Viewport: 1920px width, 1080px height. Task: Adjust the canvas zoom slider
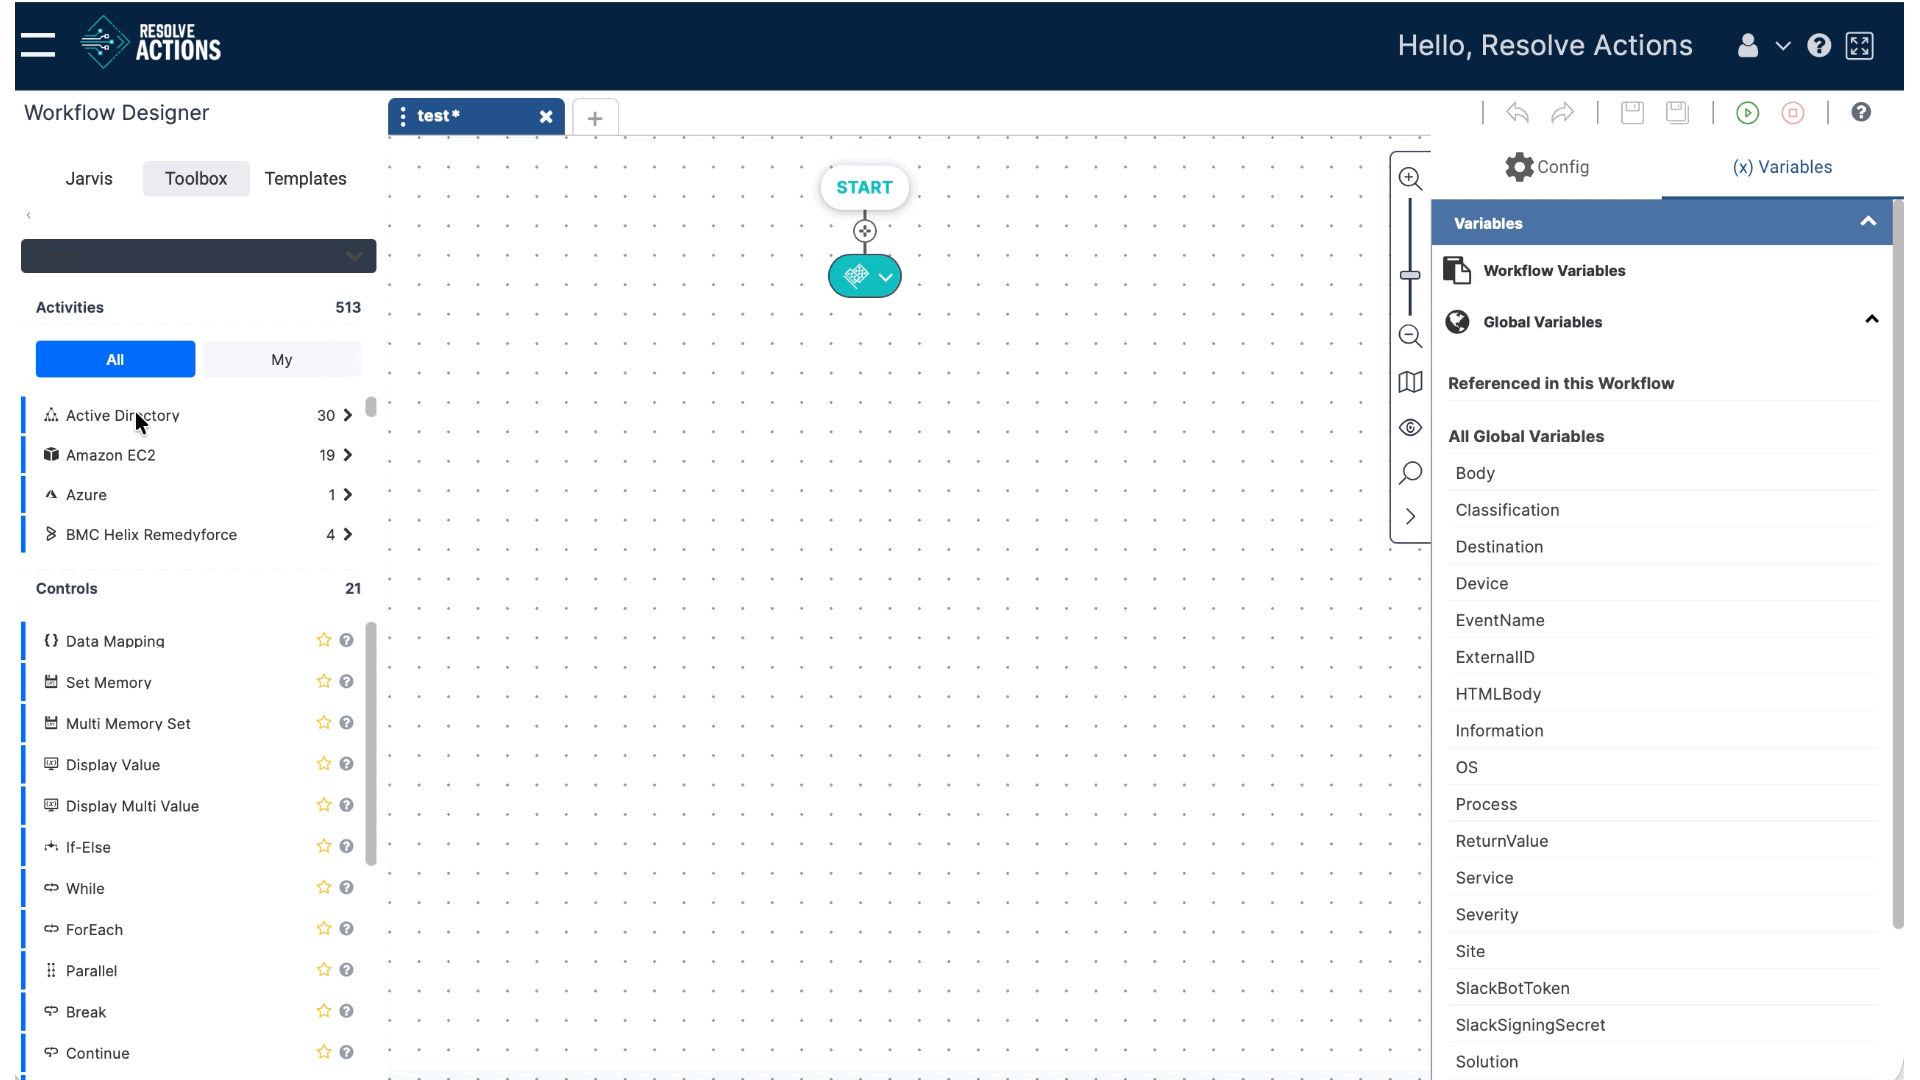point(1411,275)
